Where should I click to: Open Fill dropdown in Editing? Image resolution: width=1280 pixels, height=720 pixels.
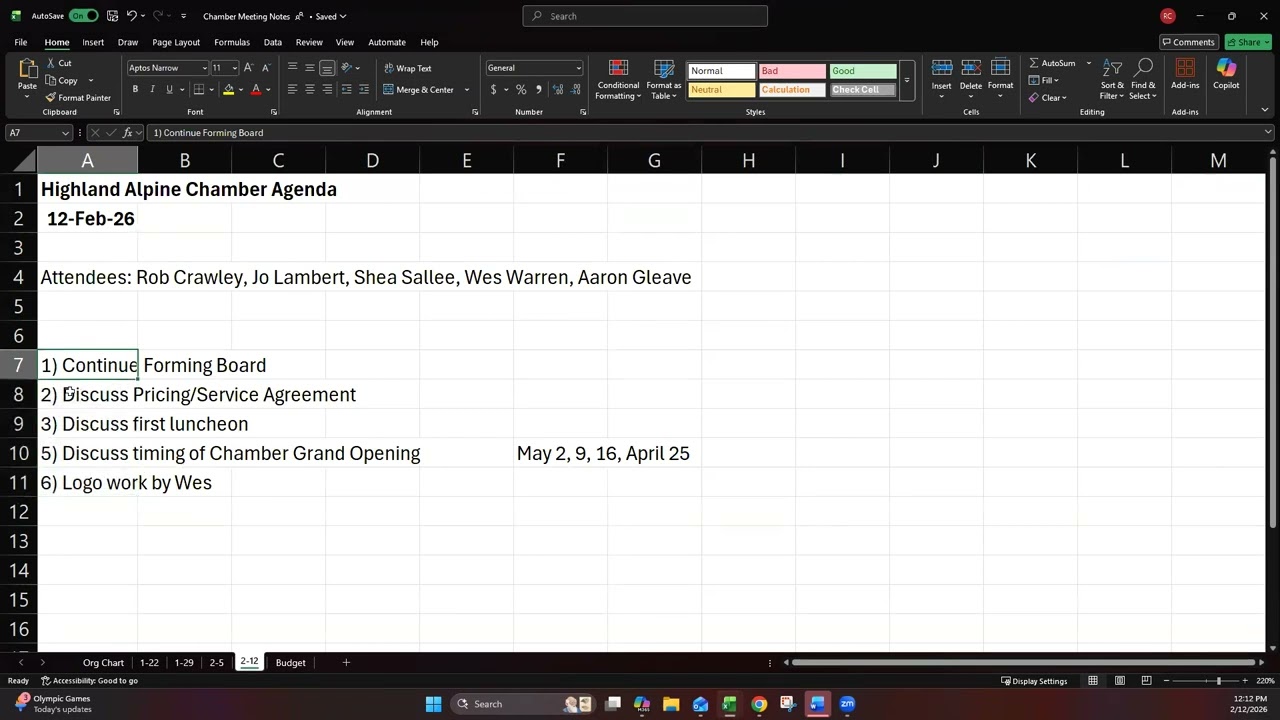(x=1044, y=80)
